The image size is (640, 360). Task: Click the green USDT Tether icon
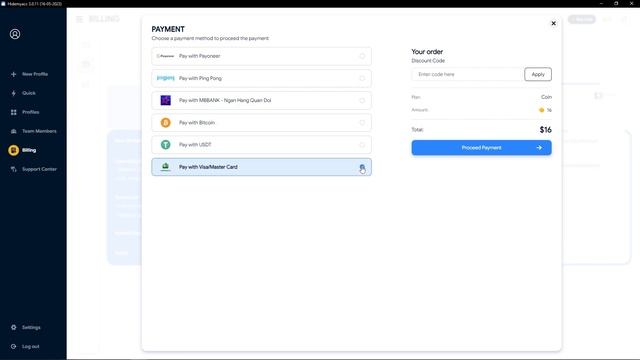click(165, 144)
